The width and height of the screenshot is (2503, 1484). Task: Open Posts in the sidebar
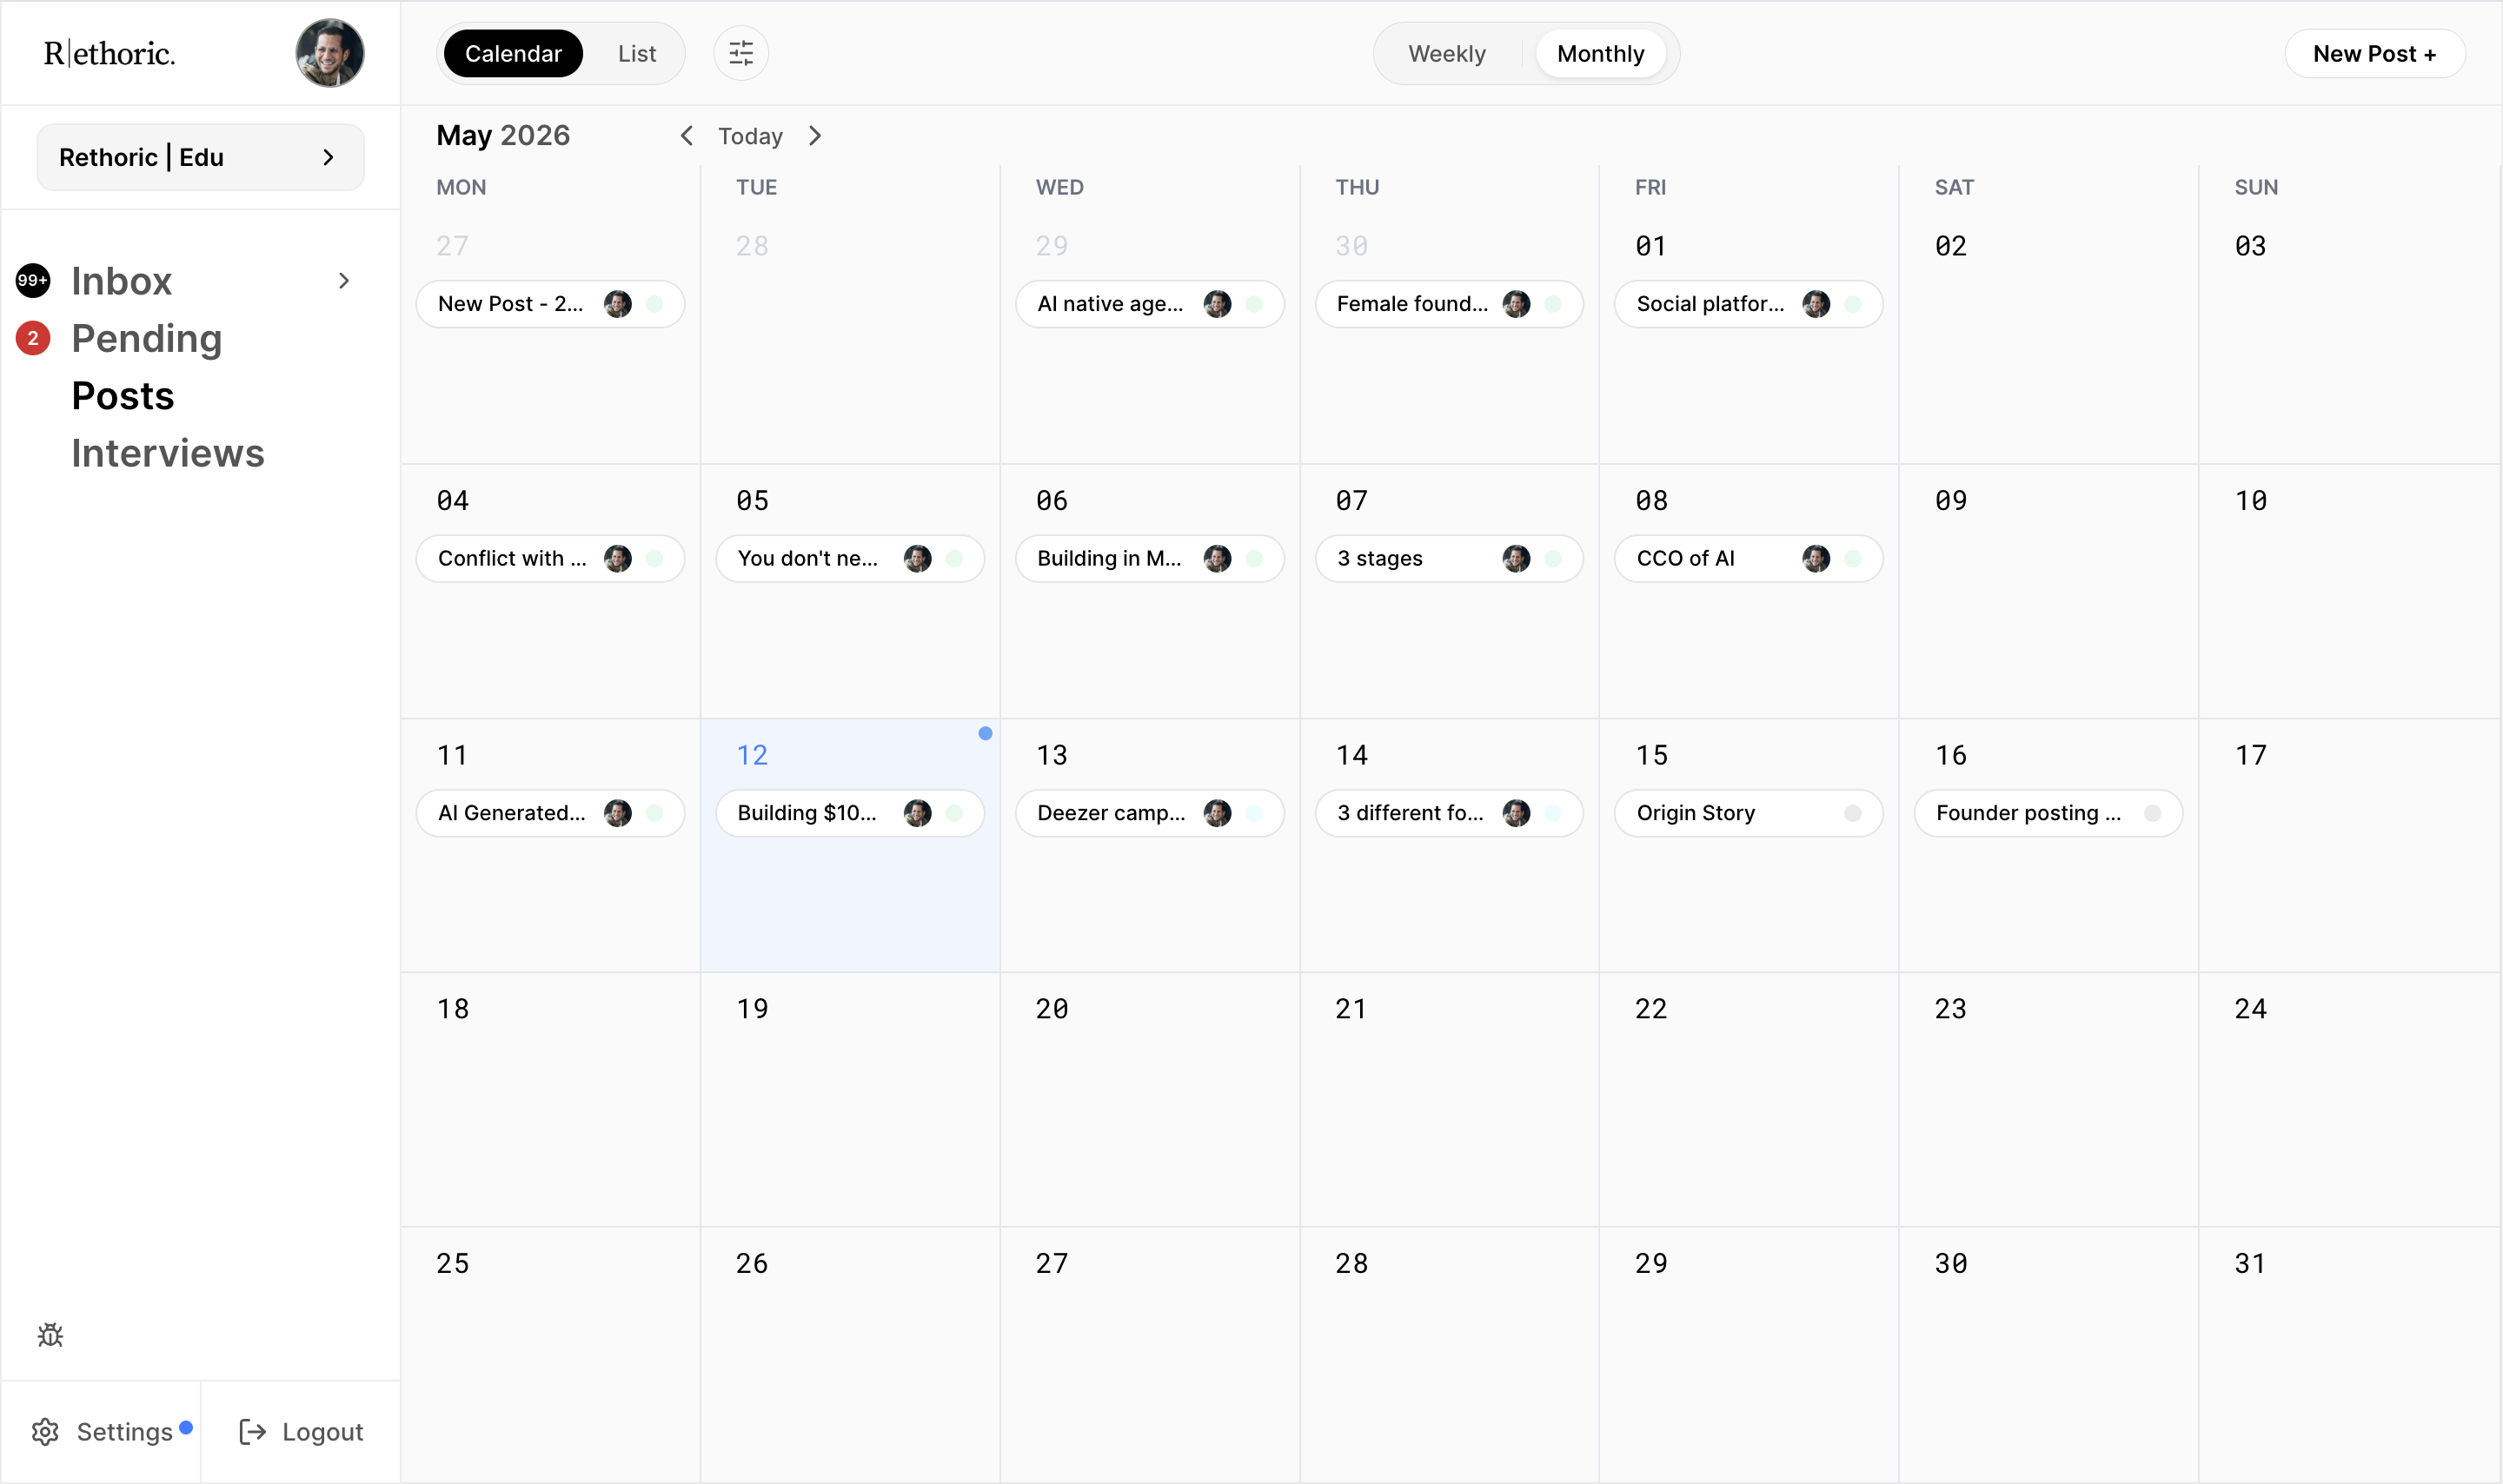123,396
